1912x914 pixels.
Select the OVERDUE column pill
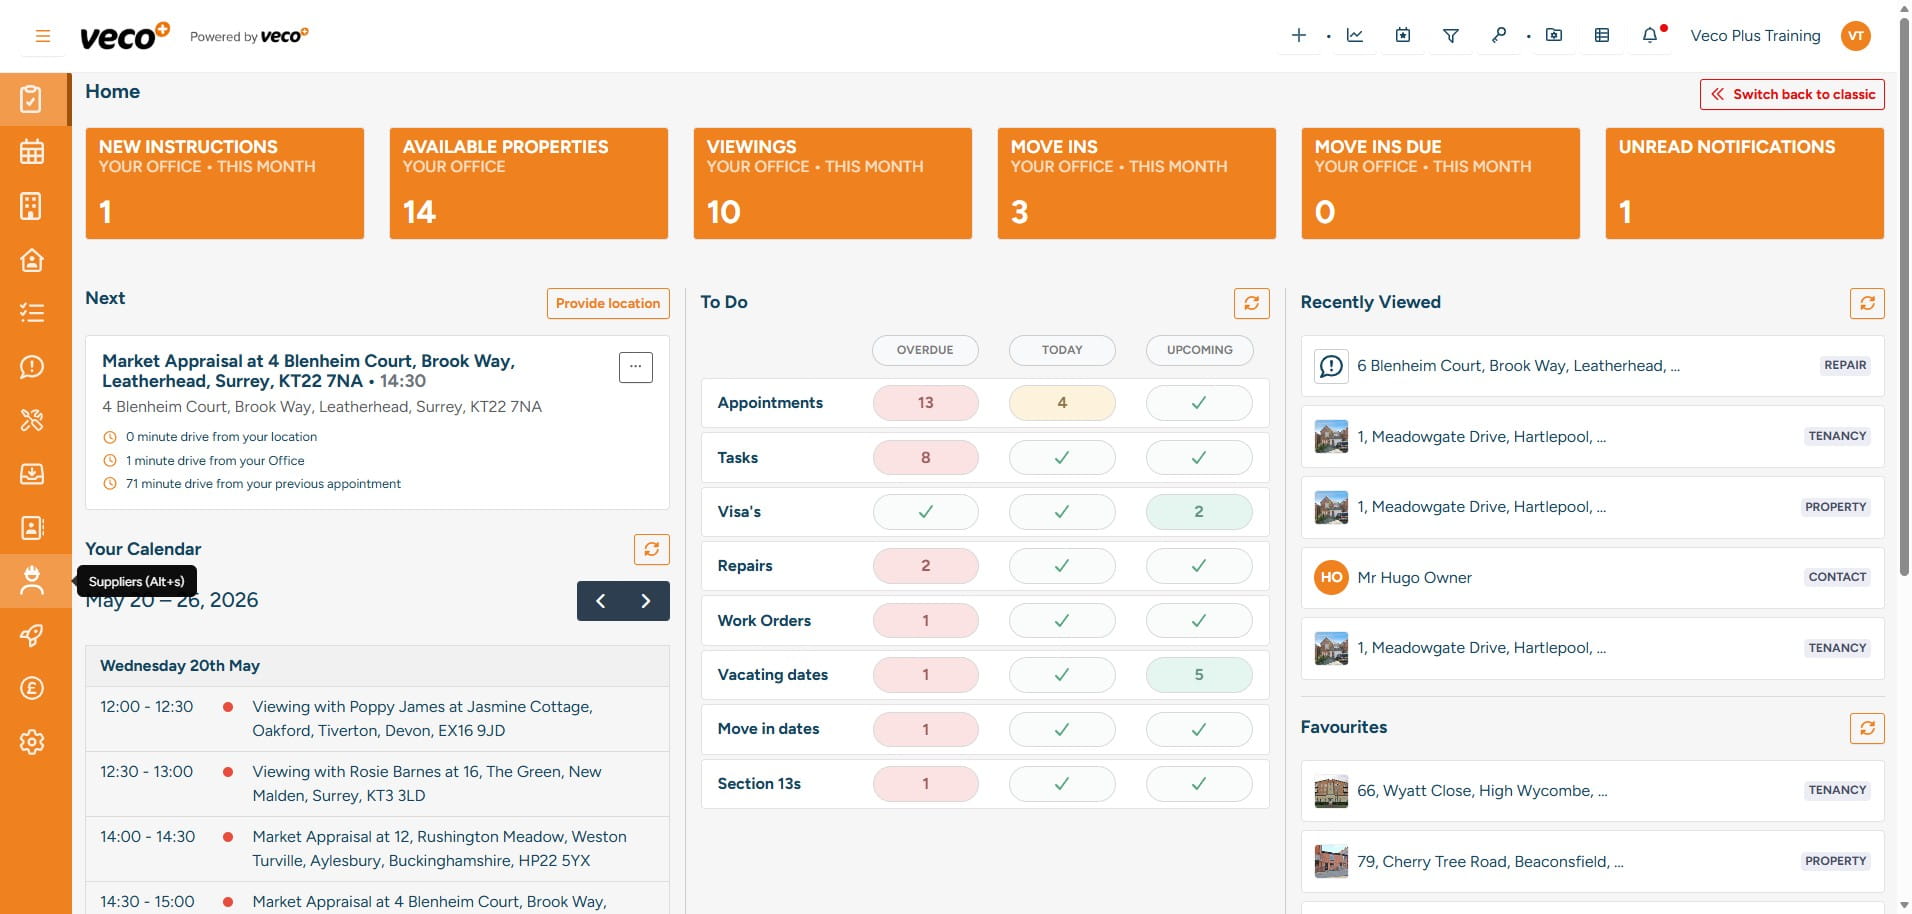(x=925, y=350)
